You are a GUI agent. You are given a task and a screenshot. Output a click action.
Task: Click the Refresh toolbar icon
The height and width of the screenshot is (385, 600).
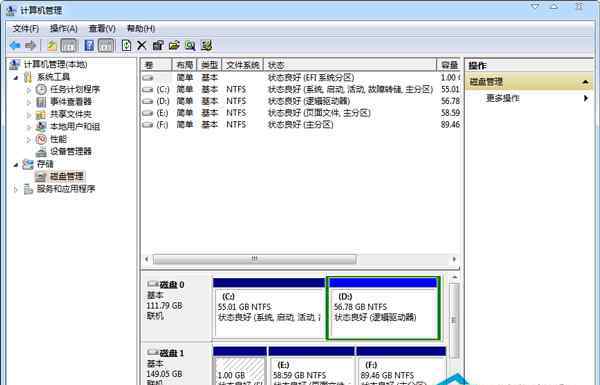(126, 46)
